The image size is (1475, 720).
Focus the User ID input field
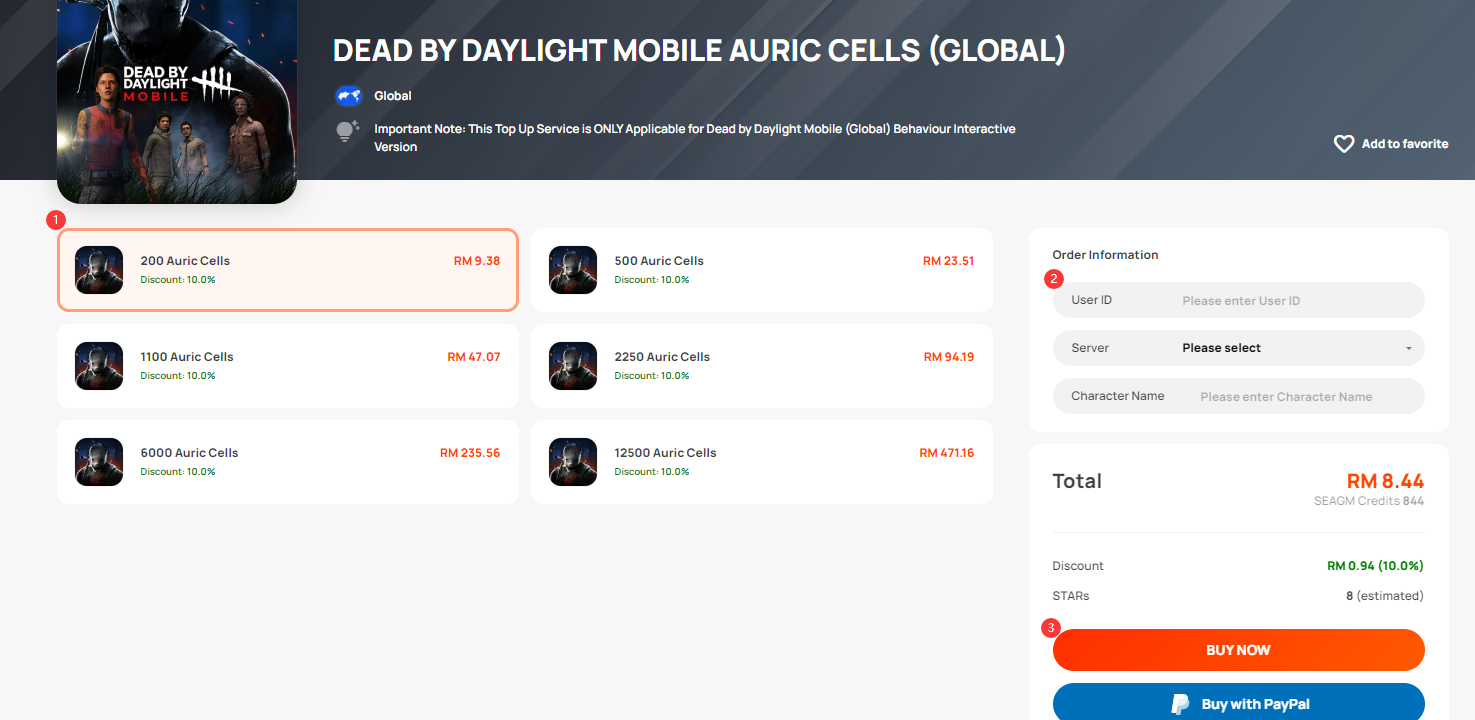point(1239,300)
